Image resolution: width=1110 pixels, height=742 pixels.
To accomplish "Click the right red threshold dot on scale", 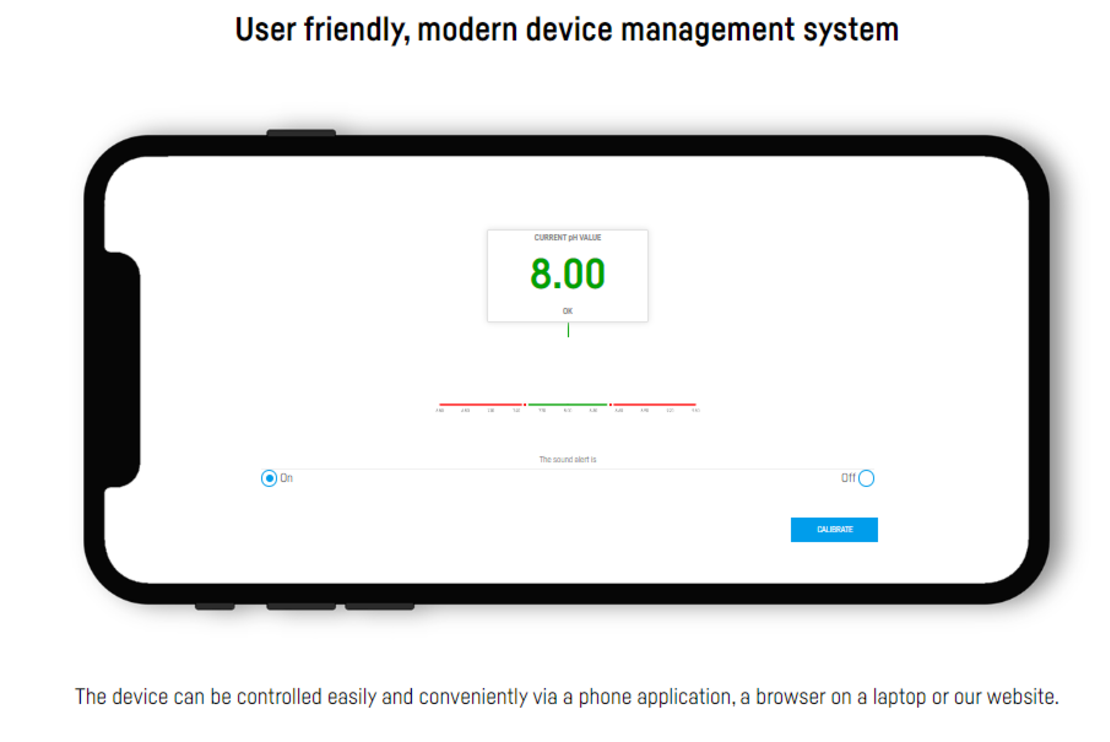I will pyautogui.click(x=610, y=405).
